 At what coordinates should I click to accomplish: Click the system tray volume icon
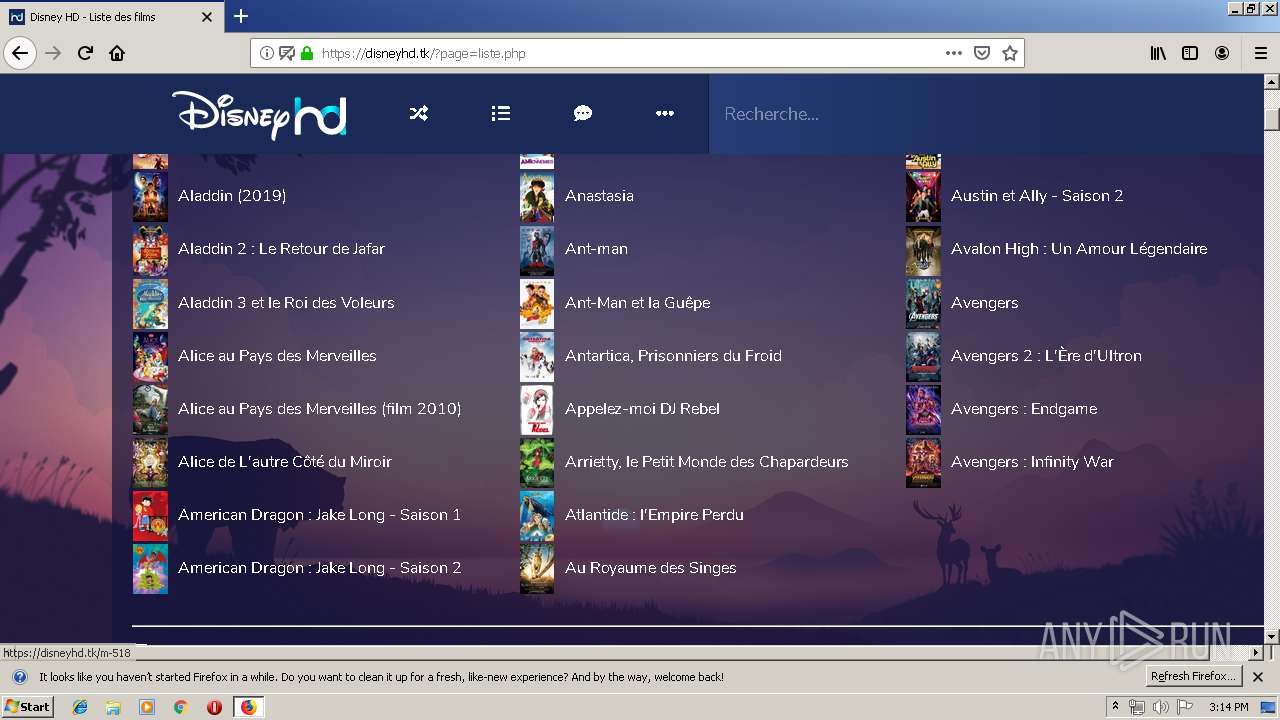tap(1160, 707)
